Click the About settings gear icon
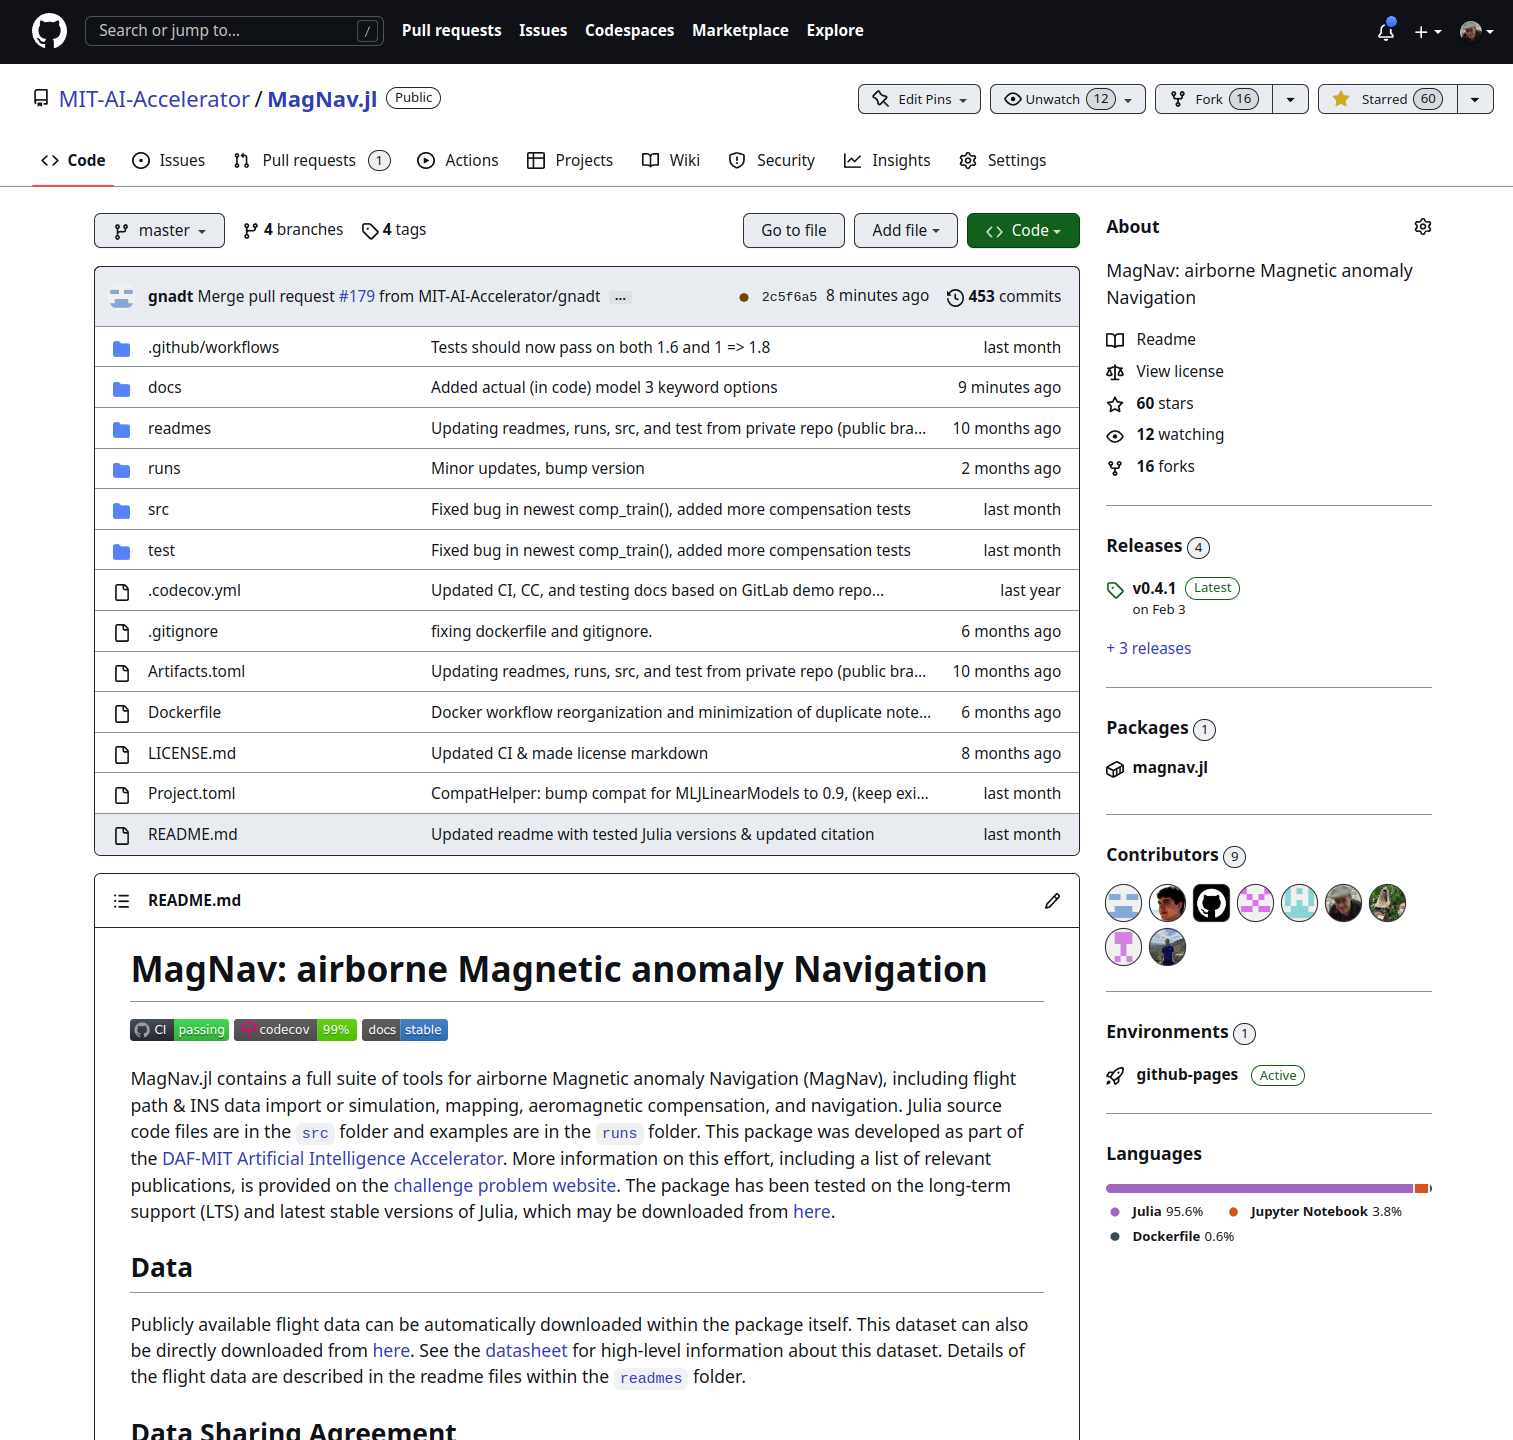The height and width of the screenshot is (1440, 1513). click(x=1422, y=227)
